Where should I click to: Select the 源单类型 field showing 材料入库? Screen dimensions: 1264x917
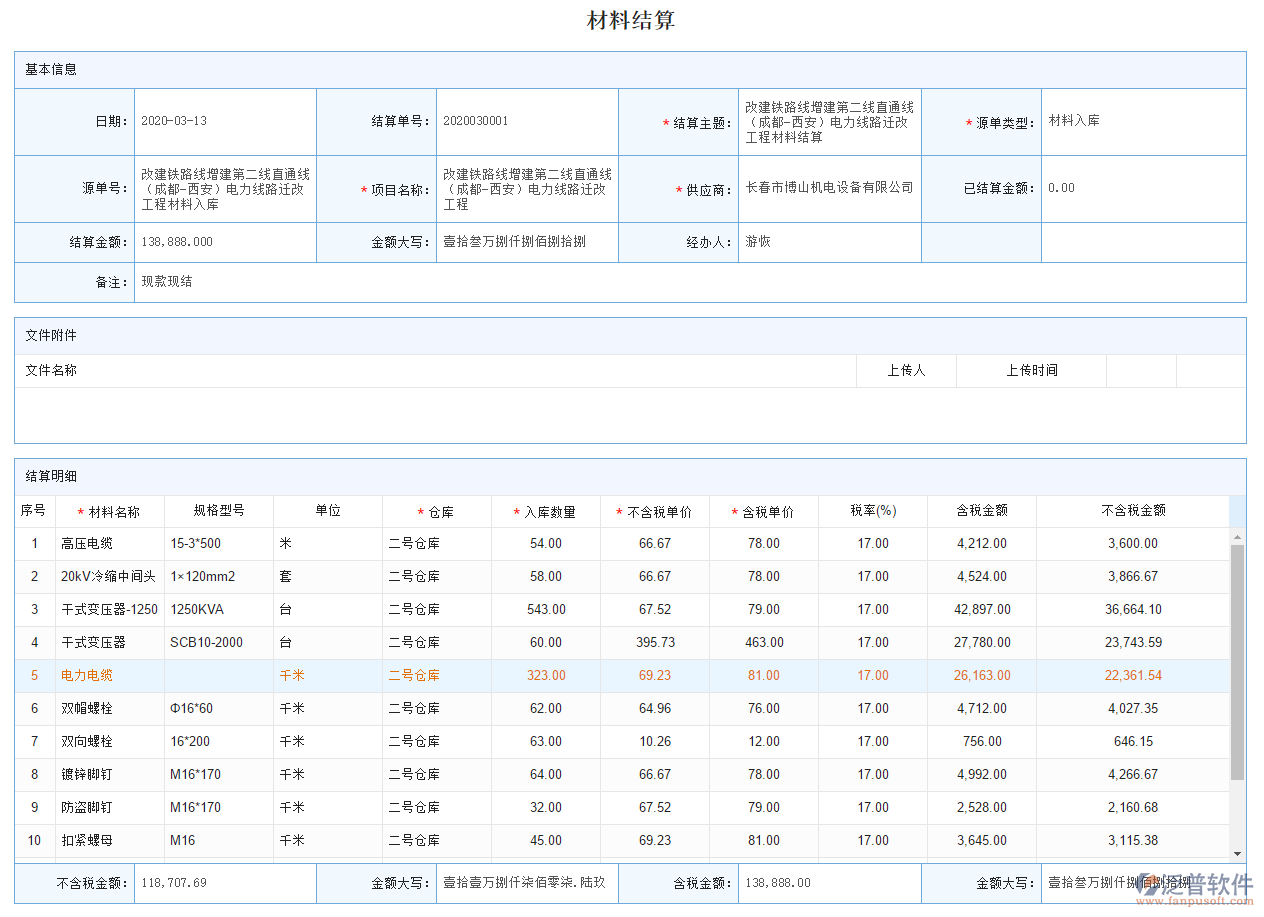coord(1142,122)
